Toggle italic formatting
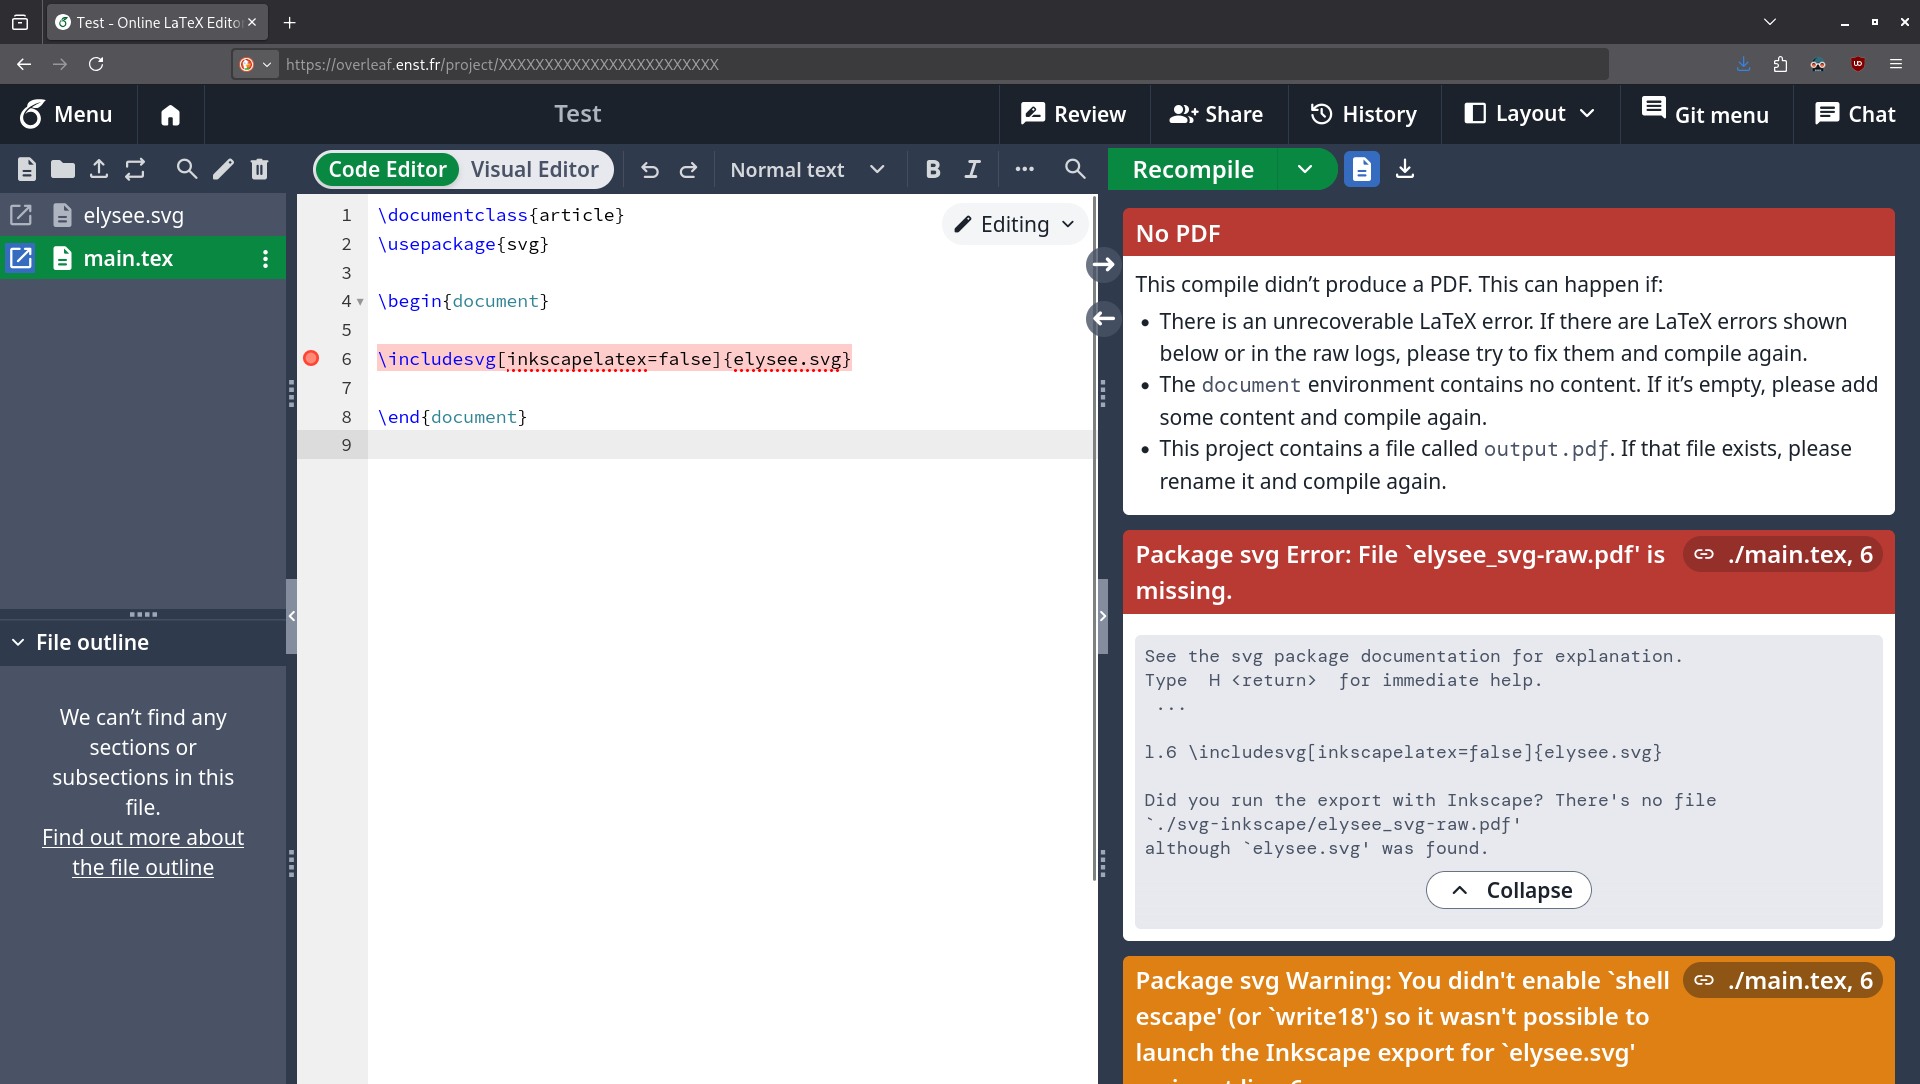Image resolution: width=1920 pixels, height=1084 pixels. pyautogui.click(x=972, y=170)
